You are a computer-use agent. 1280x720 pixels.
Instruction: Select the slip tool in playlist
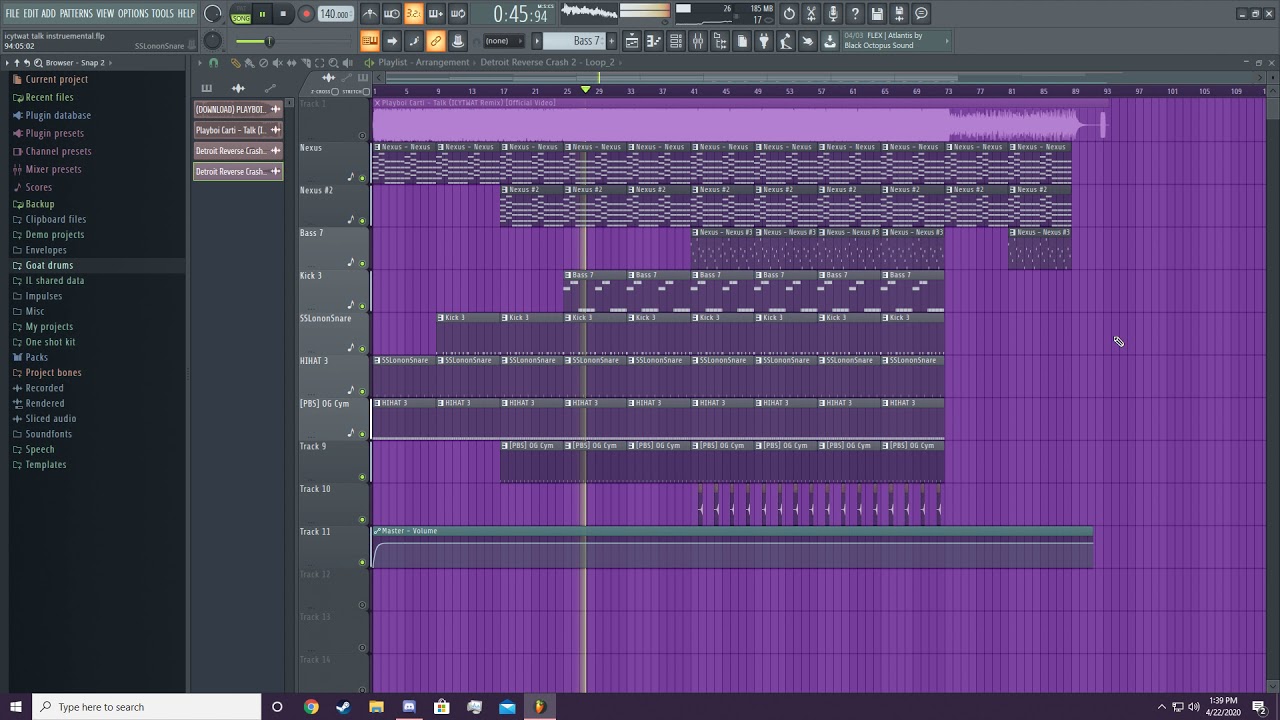tap(291, 63)
